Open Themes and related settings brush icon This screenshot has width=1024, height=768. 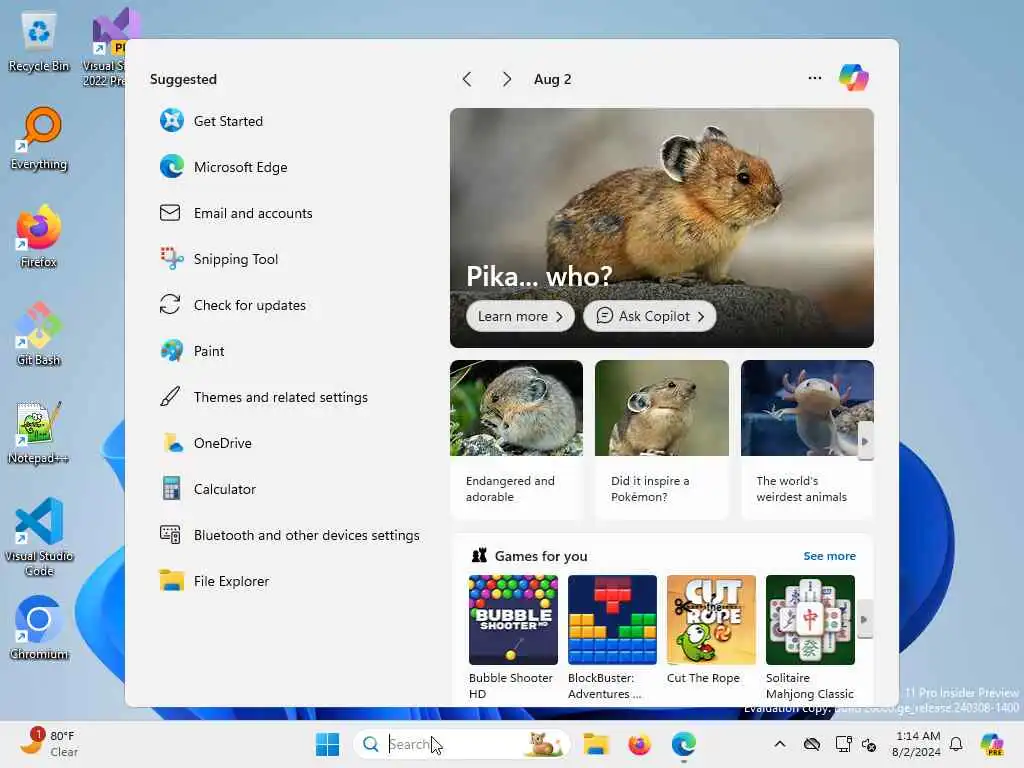pyautogui.click(x=170, y=396)
